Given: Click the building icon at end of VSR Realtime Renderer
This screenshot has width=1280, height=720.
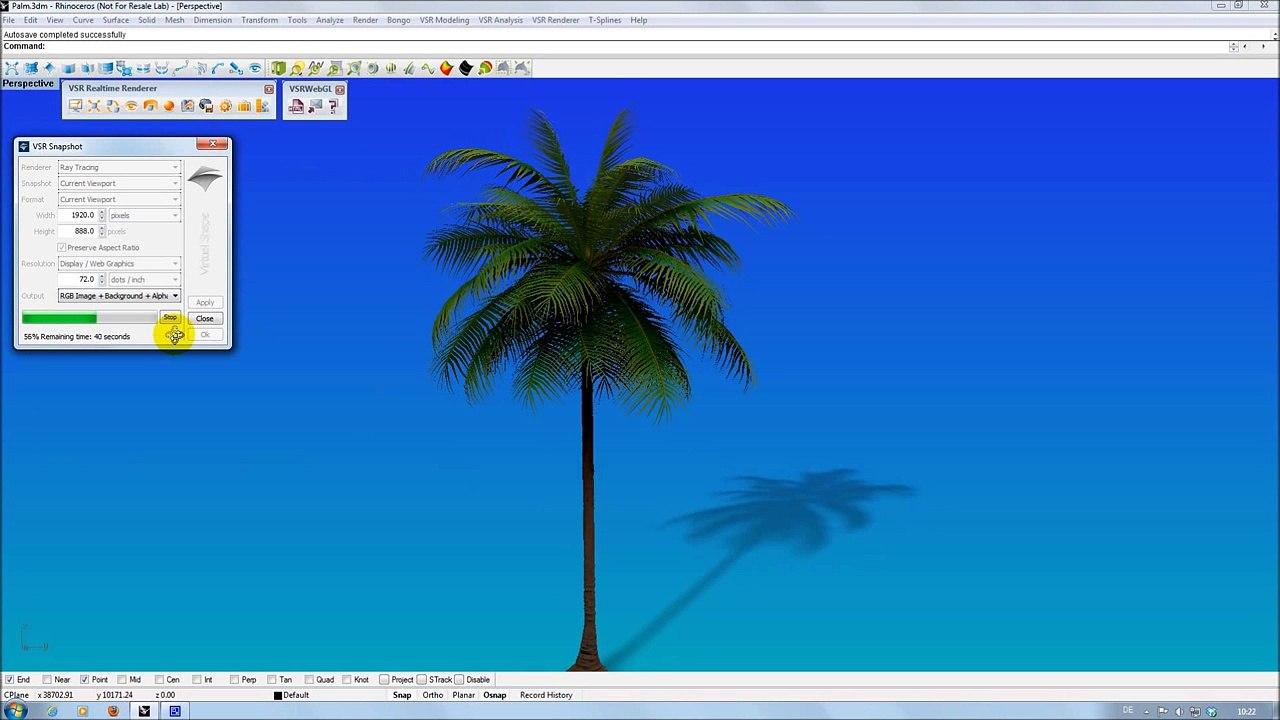Looking at the screenshot, I should (x=262, y=106).
